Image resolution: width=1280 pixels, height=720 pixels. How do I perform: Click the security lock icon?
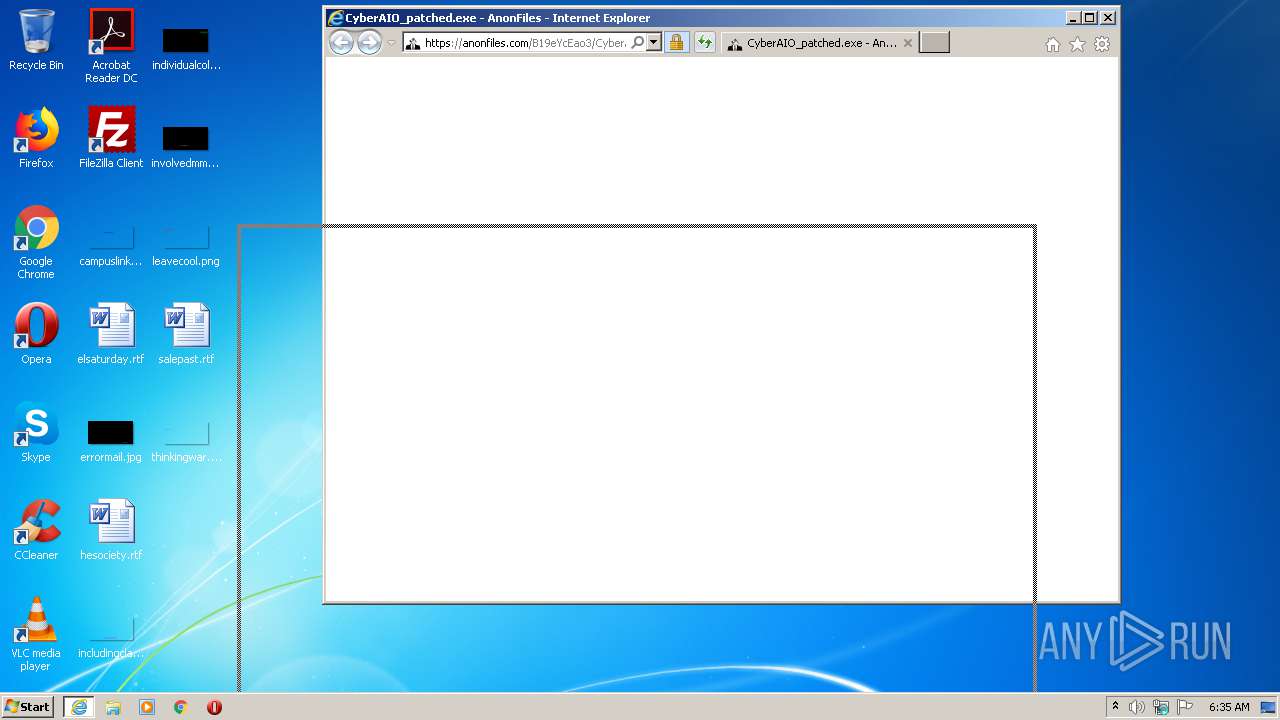pos(677,43)
